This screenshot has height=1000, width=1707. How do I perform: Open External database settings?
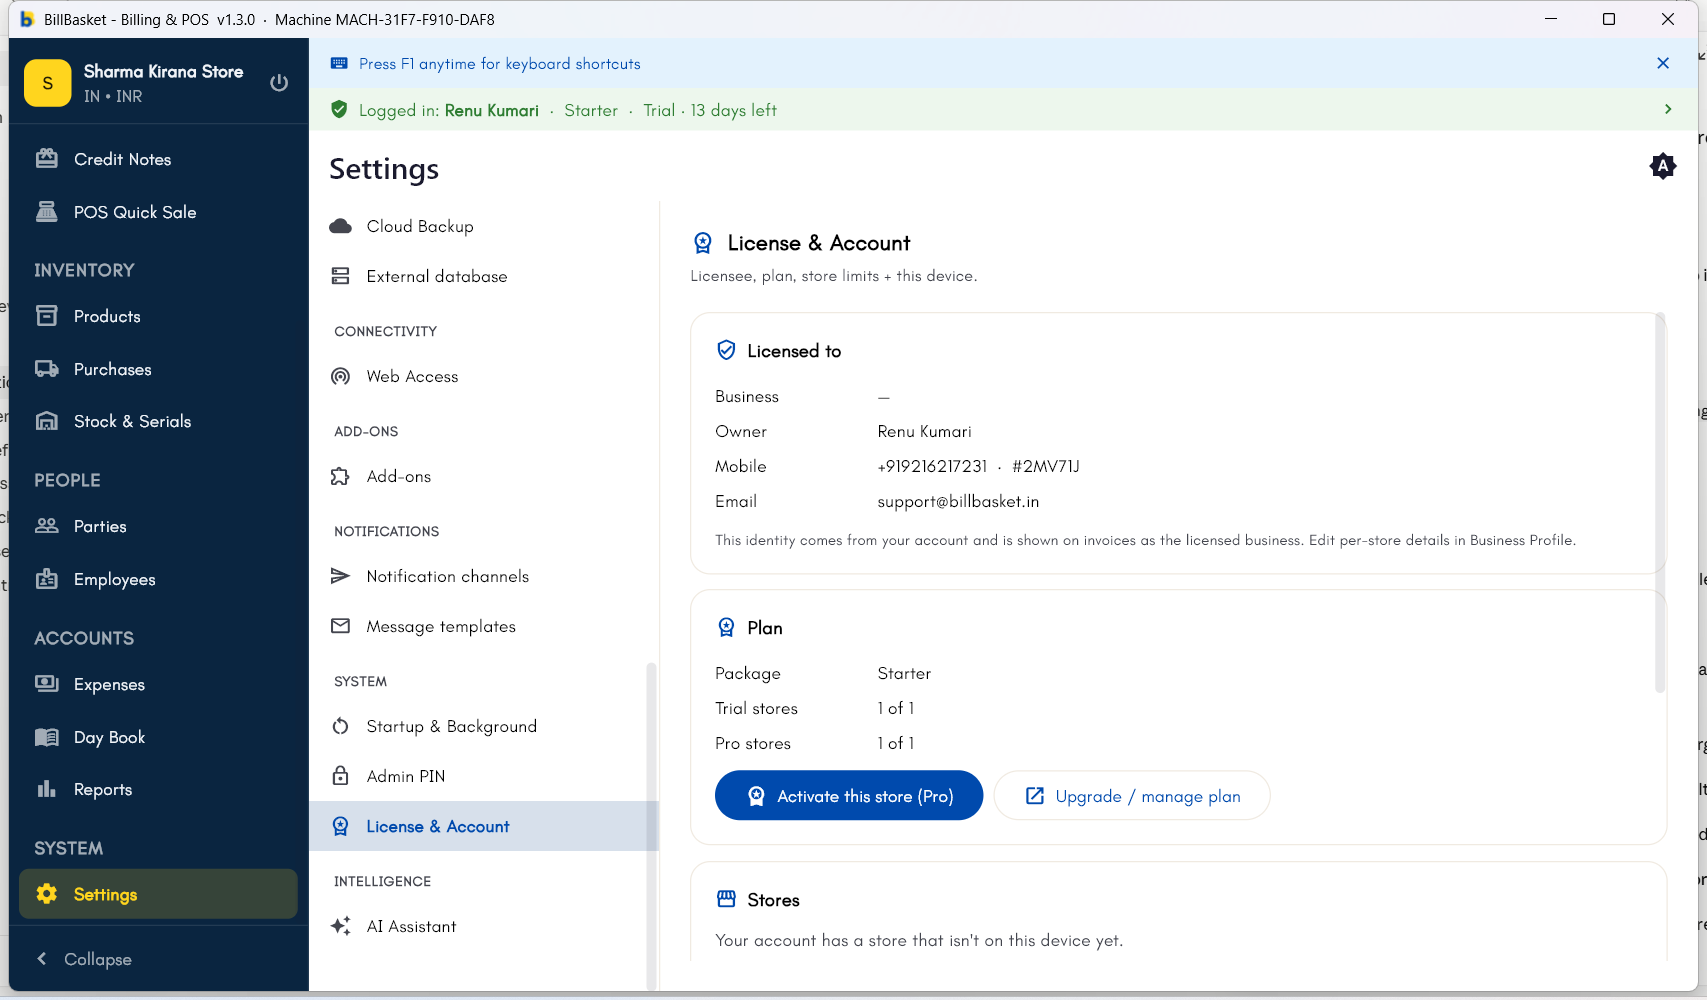point(484,276)
